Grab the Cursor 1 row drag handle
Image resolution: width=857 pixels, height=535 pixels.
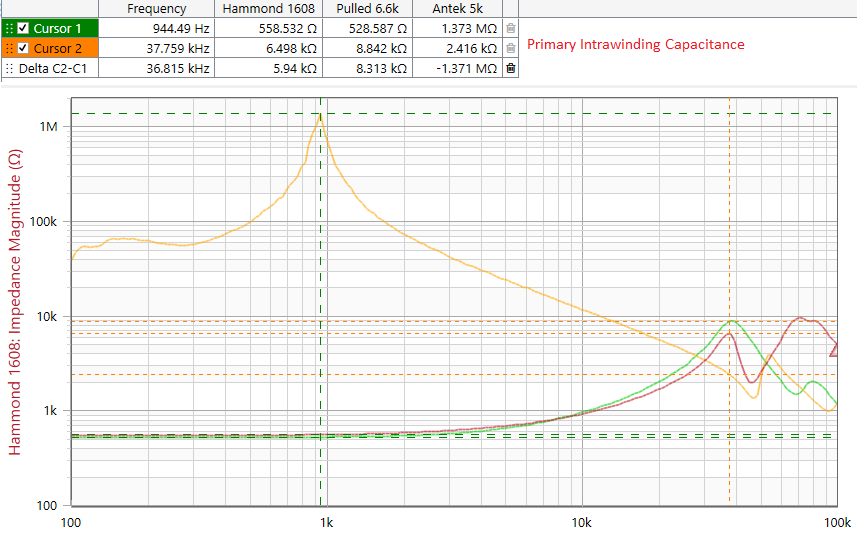[x=9, y=28]
